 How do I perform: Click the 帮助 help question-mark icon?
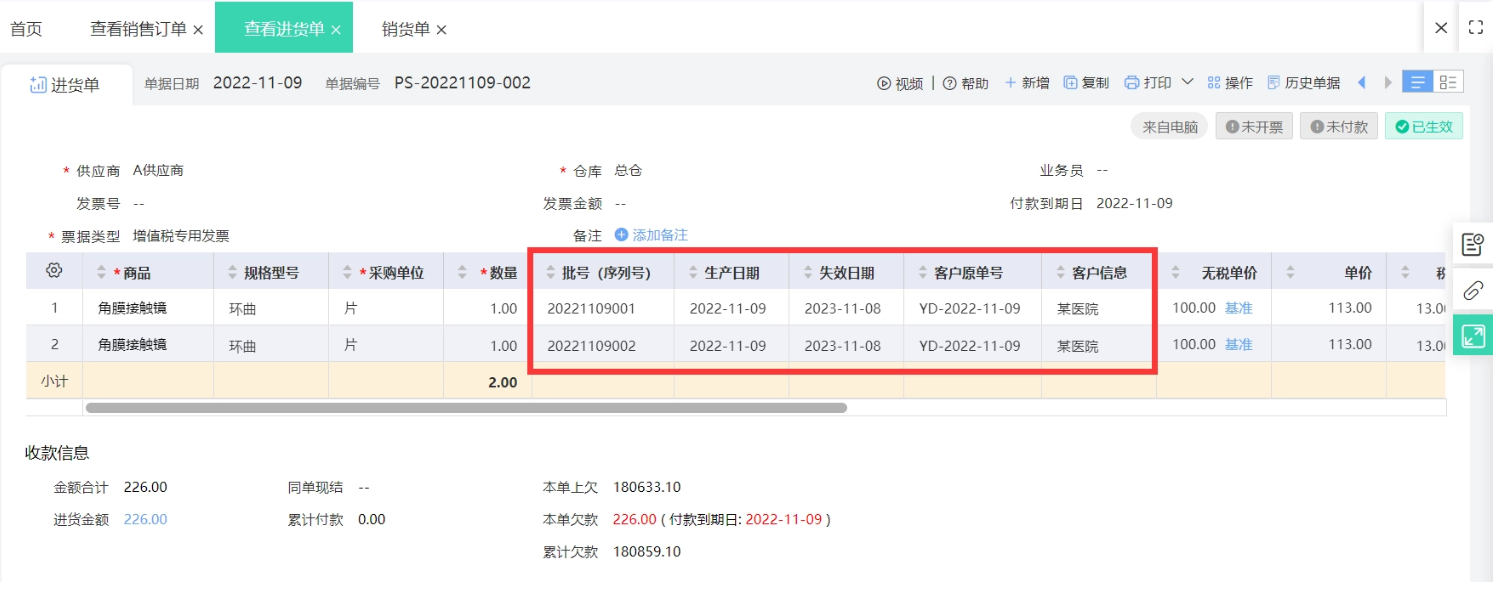coord(950,84)
